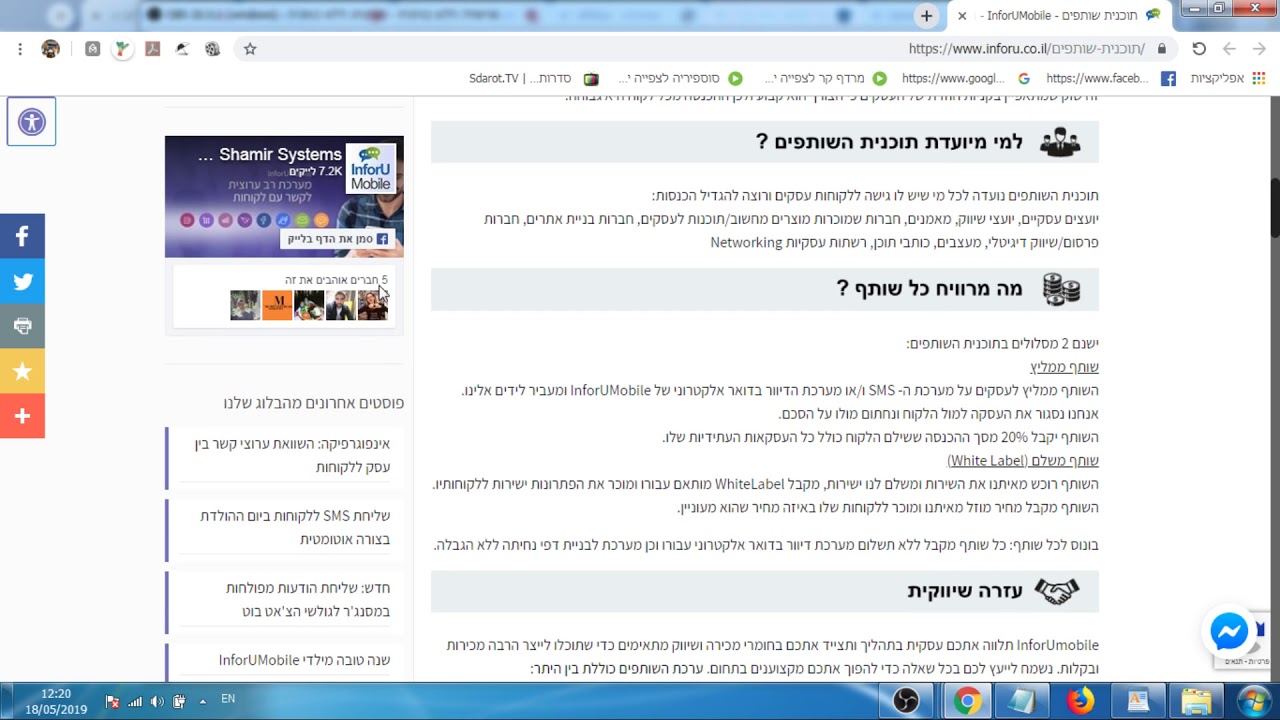Close the InforUMobile tab
Viewport: 1280px width, 720px height.
pyautogui.click(x=962, y=16)
